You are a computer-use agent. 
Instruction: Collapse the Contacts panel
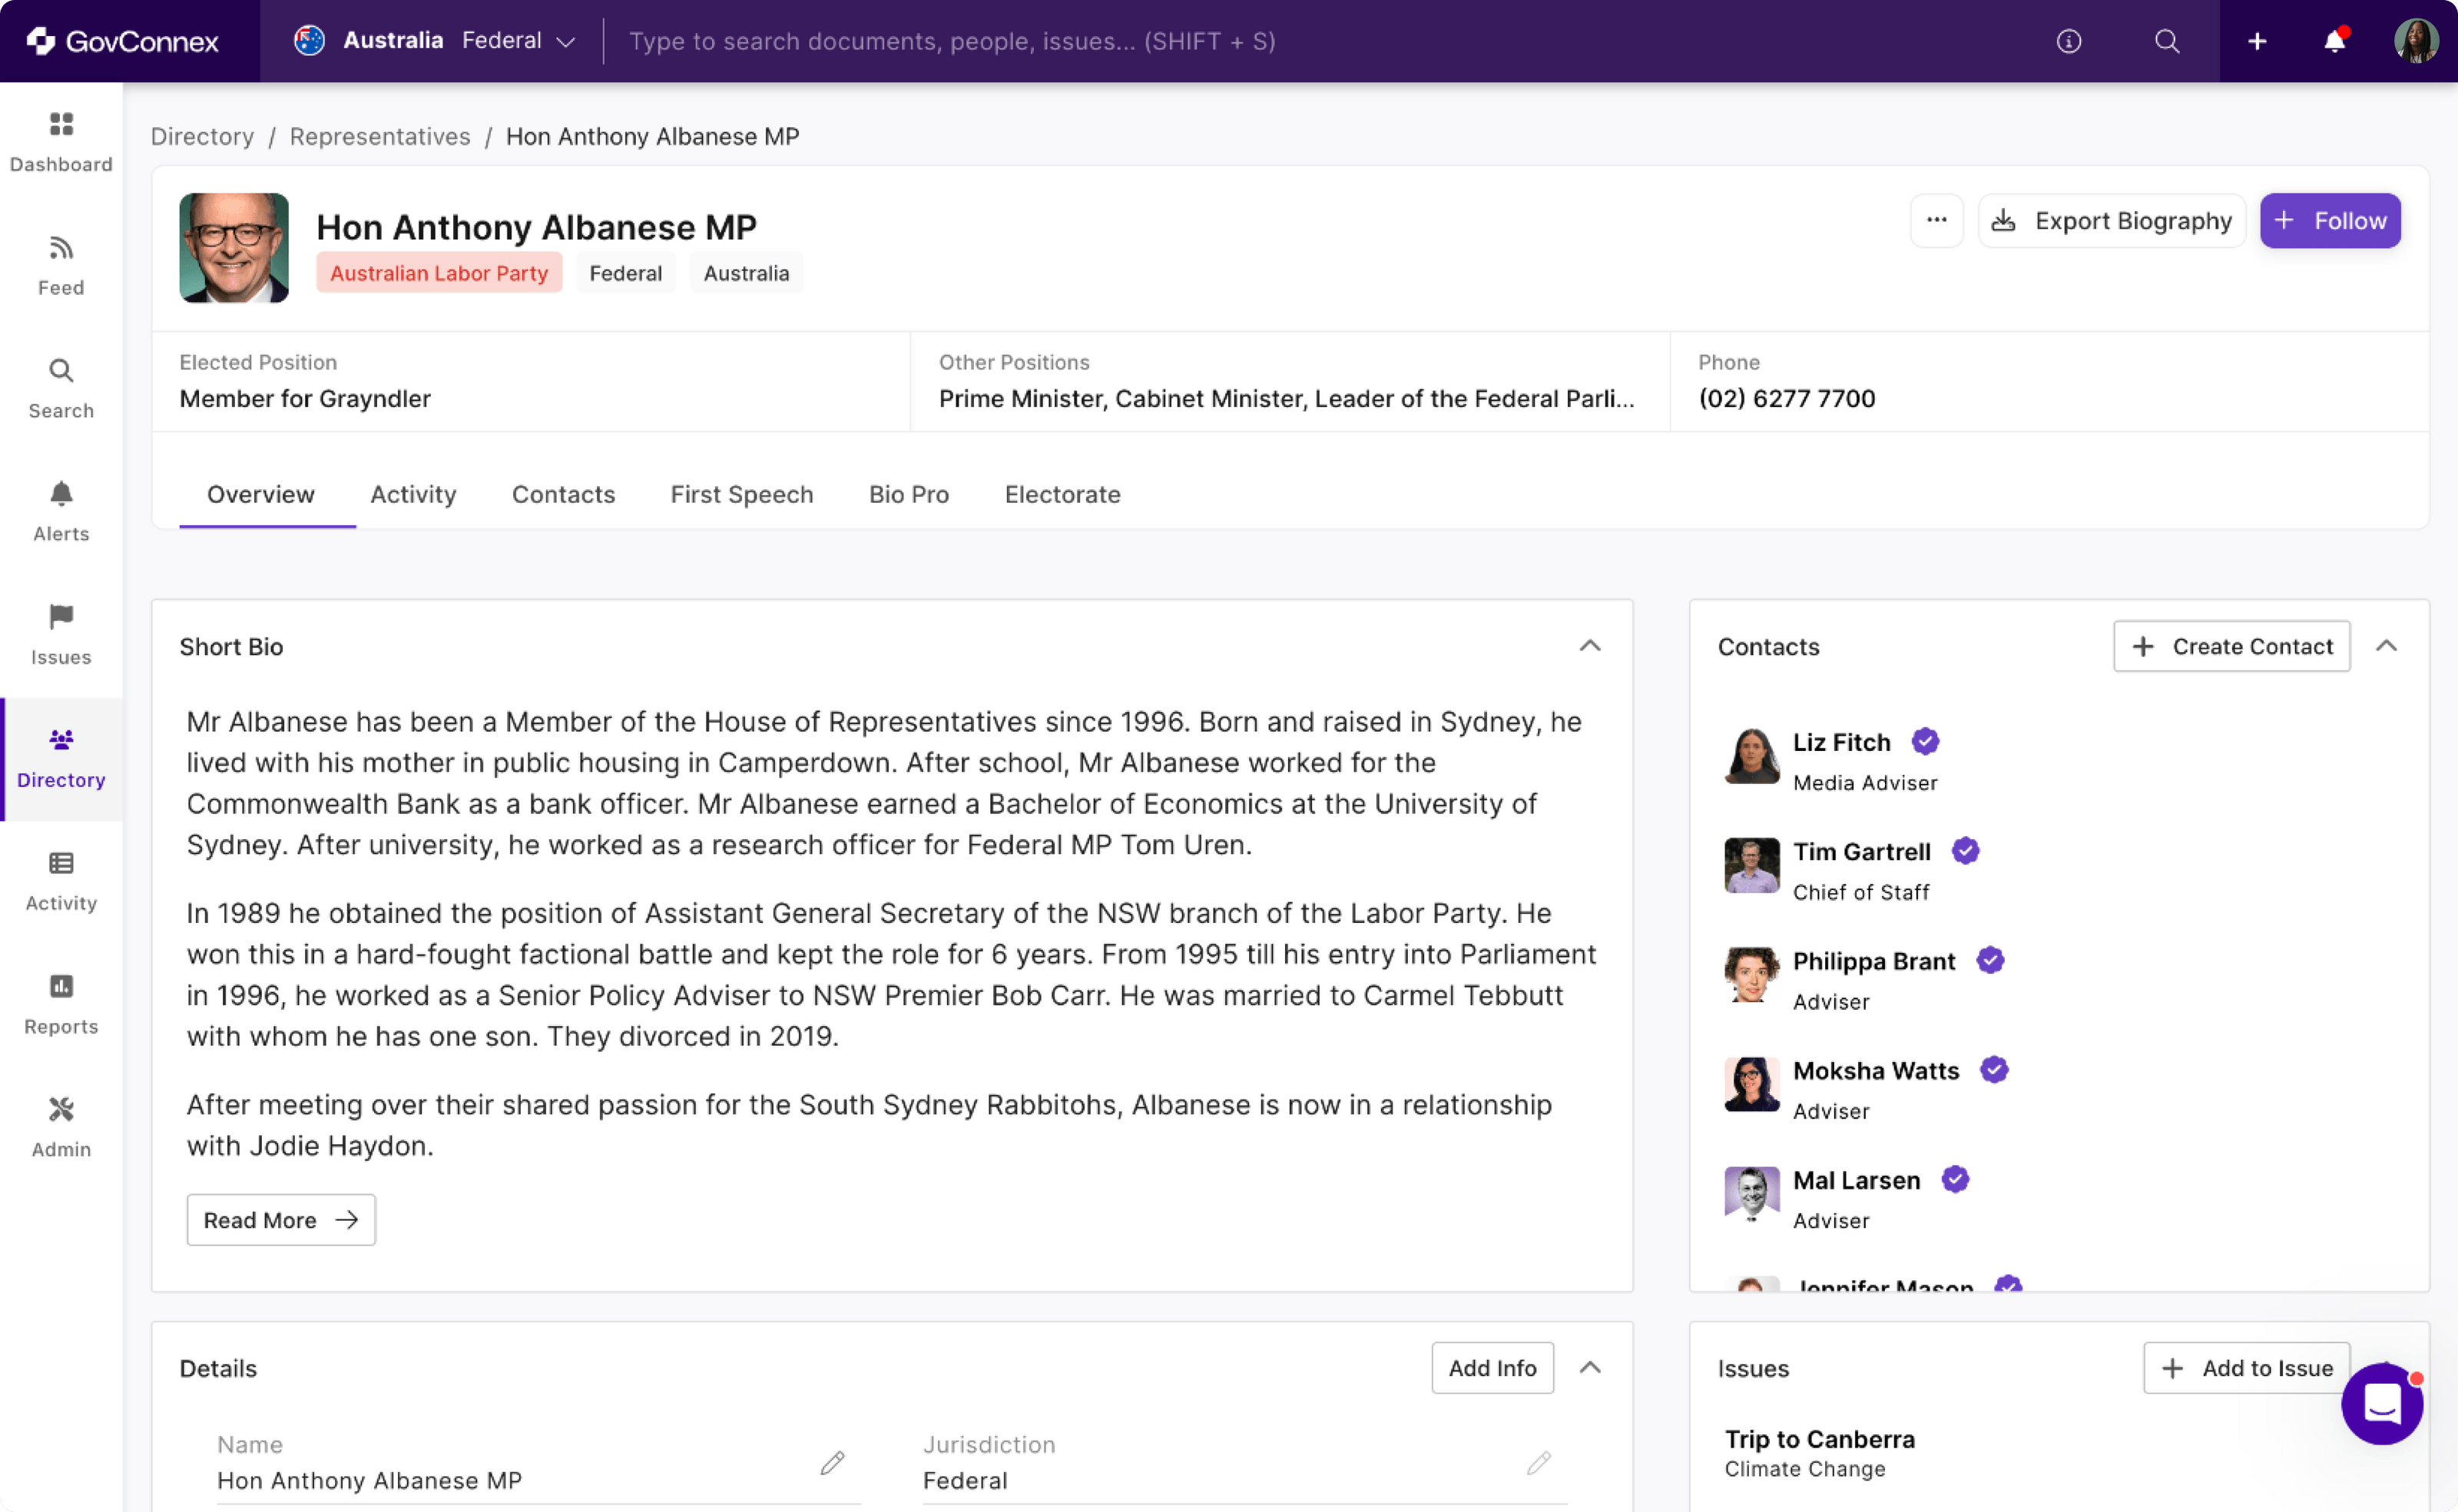pos(2386,646)
